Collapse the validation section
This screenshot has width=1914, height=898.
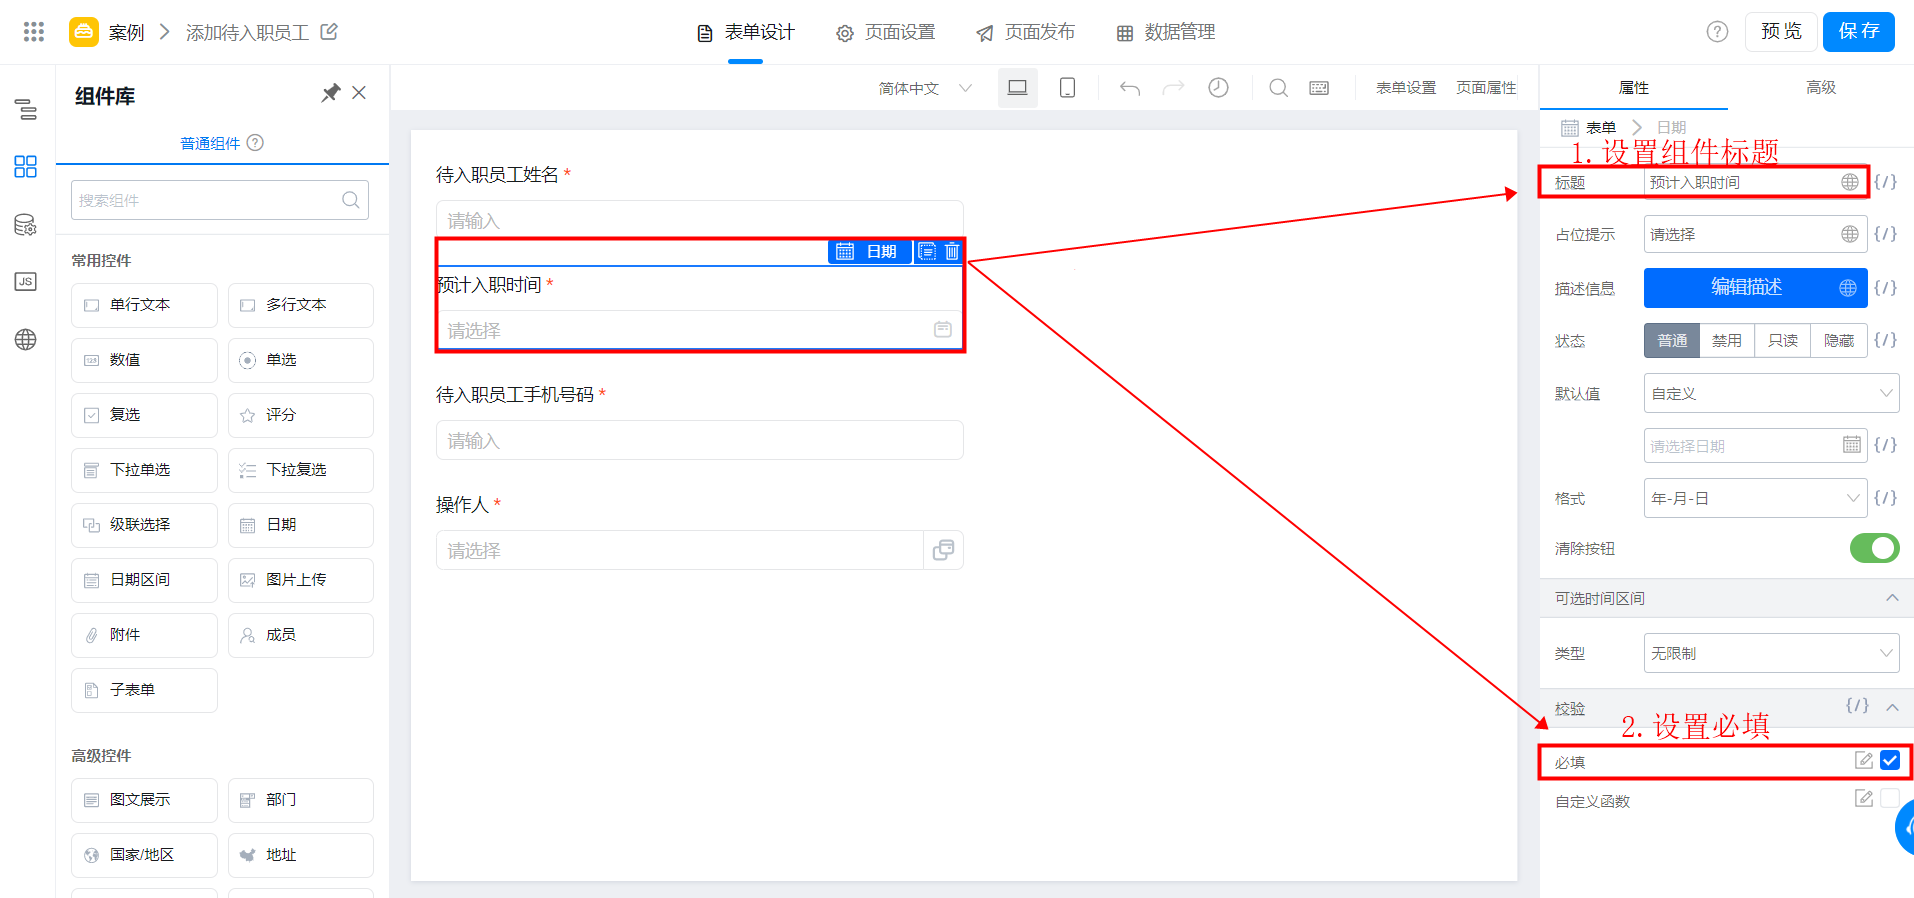tap(1891, 707)
